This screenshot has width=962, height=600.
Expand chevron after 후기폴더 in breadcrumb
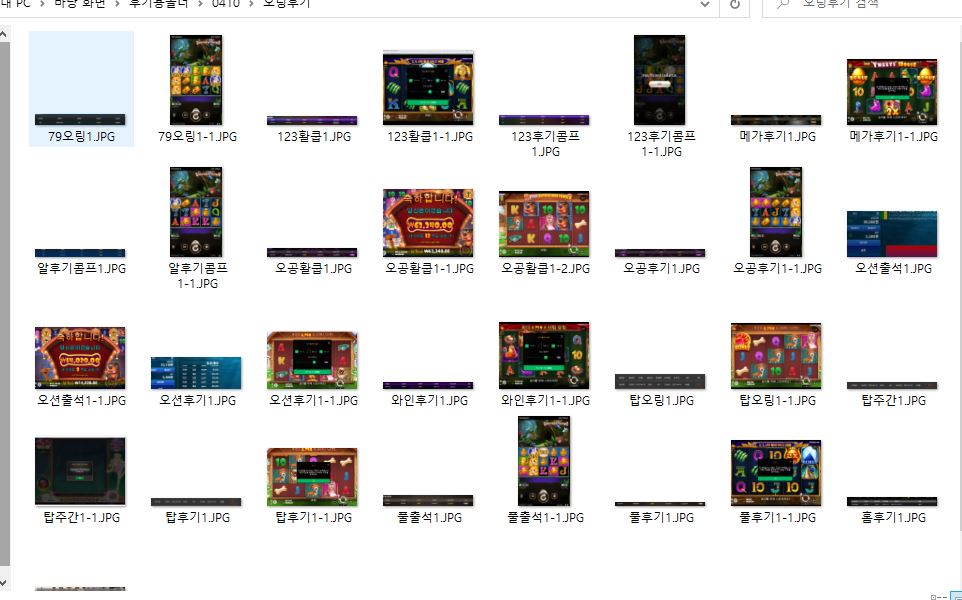[200, 4]
